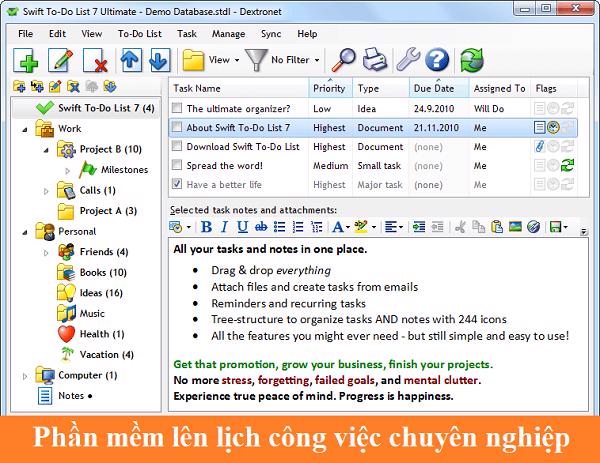Sort by the Task Name column header
Viewport: 600px width, 463px height.
tap(239, 88)
